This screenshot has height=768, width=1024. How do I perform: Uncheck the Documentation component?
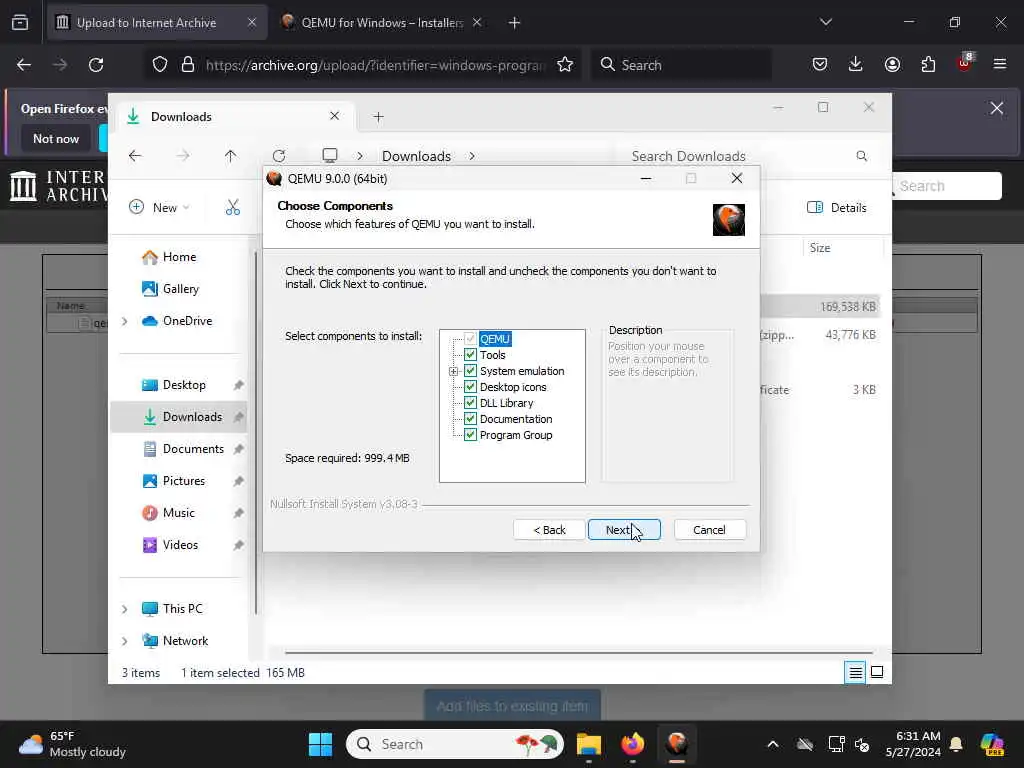click(470, 419)
